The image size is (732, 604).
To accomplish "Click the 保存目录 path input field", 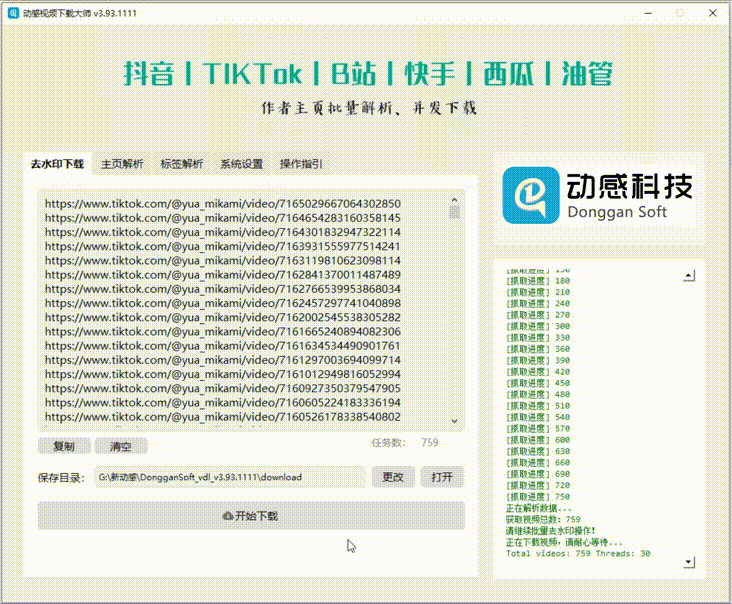I will (230, 477).
